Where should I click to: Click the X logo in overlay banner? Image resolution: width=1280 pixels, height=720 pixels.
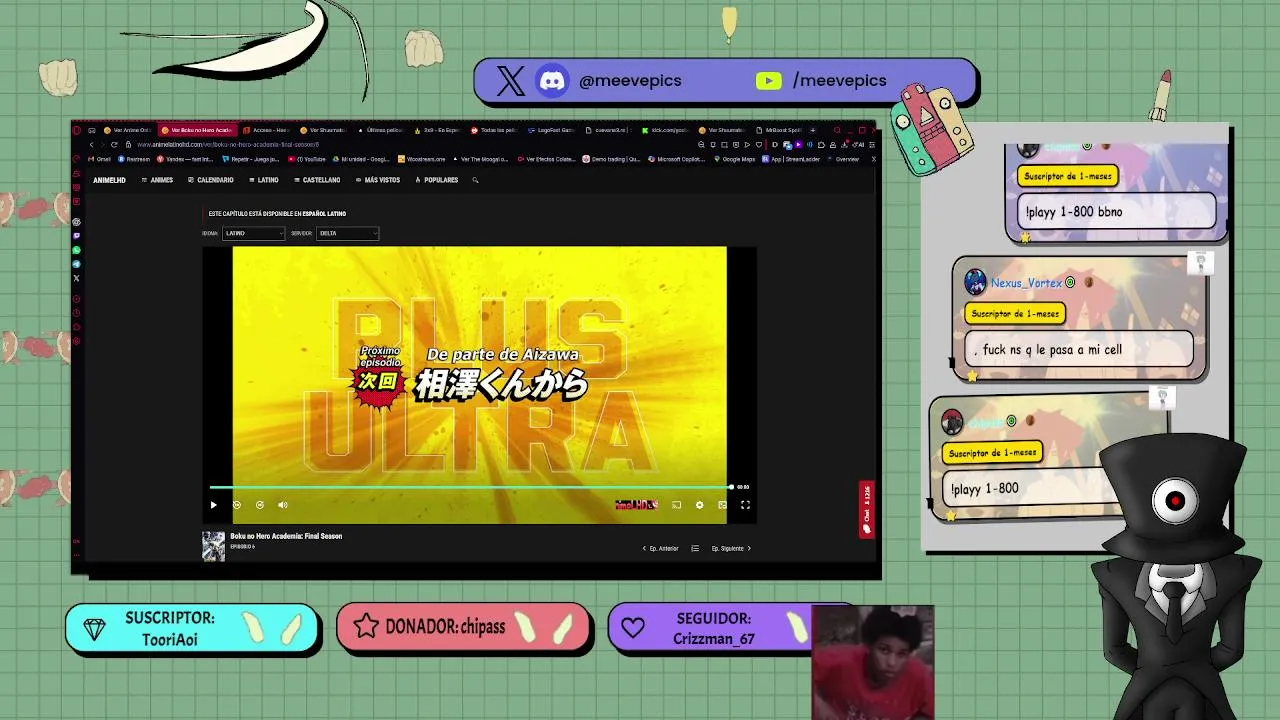[510, 81]
